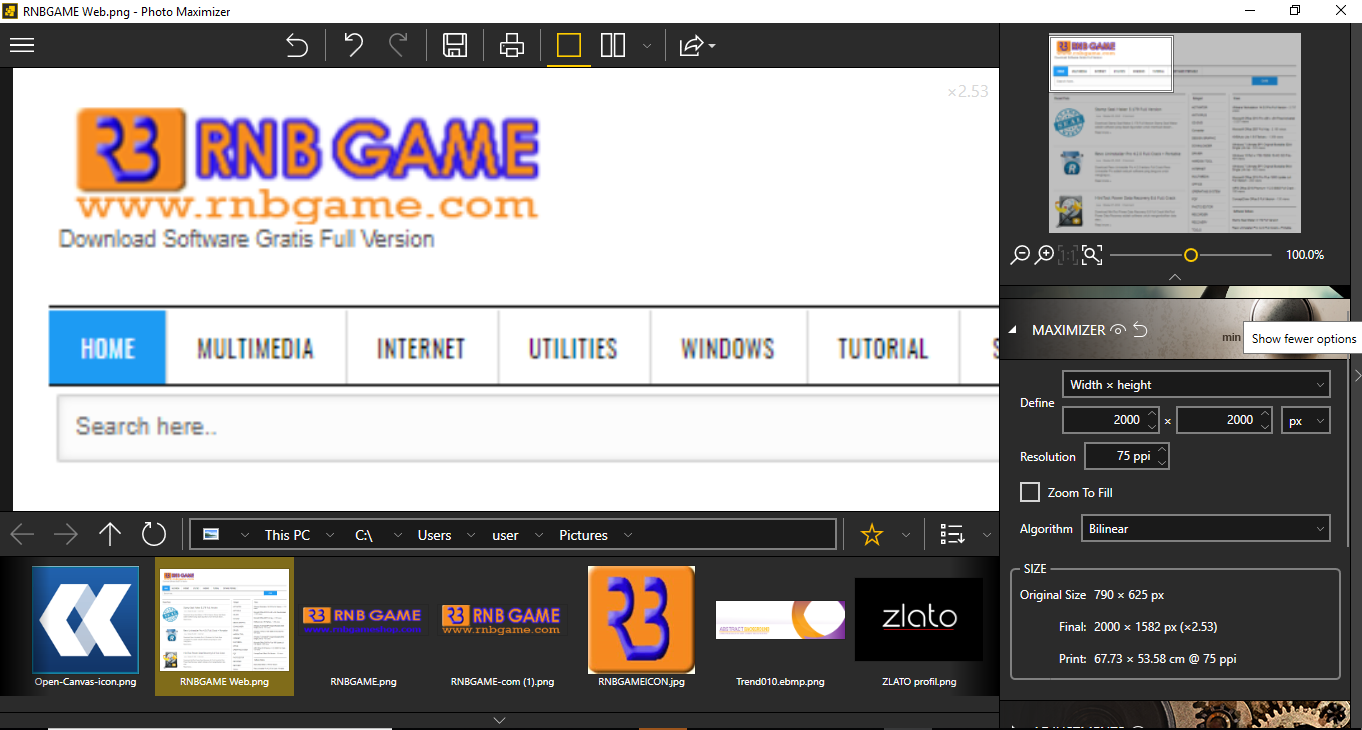Select Users in the breadcrumb path
Viewport: 1362px width, 730px height.
click(434, 535)
